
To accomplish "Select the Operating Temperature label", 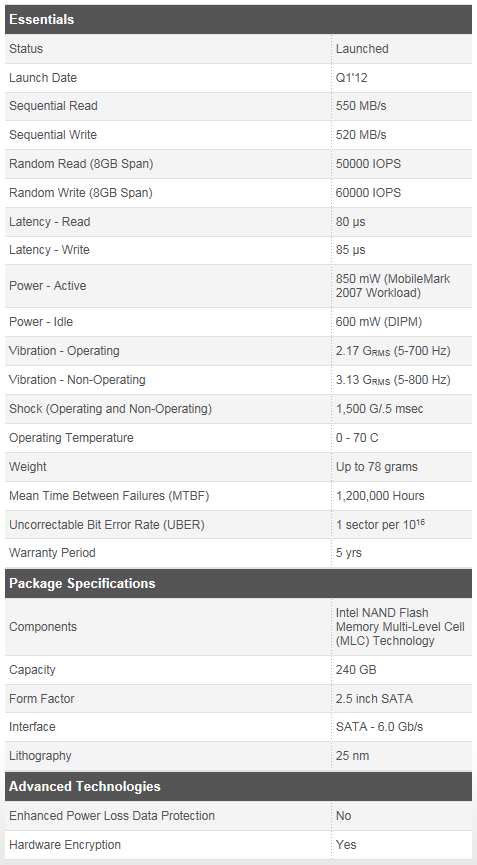I will [x=71, y=438].
